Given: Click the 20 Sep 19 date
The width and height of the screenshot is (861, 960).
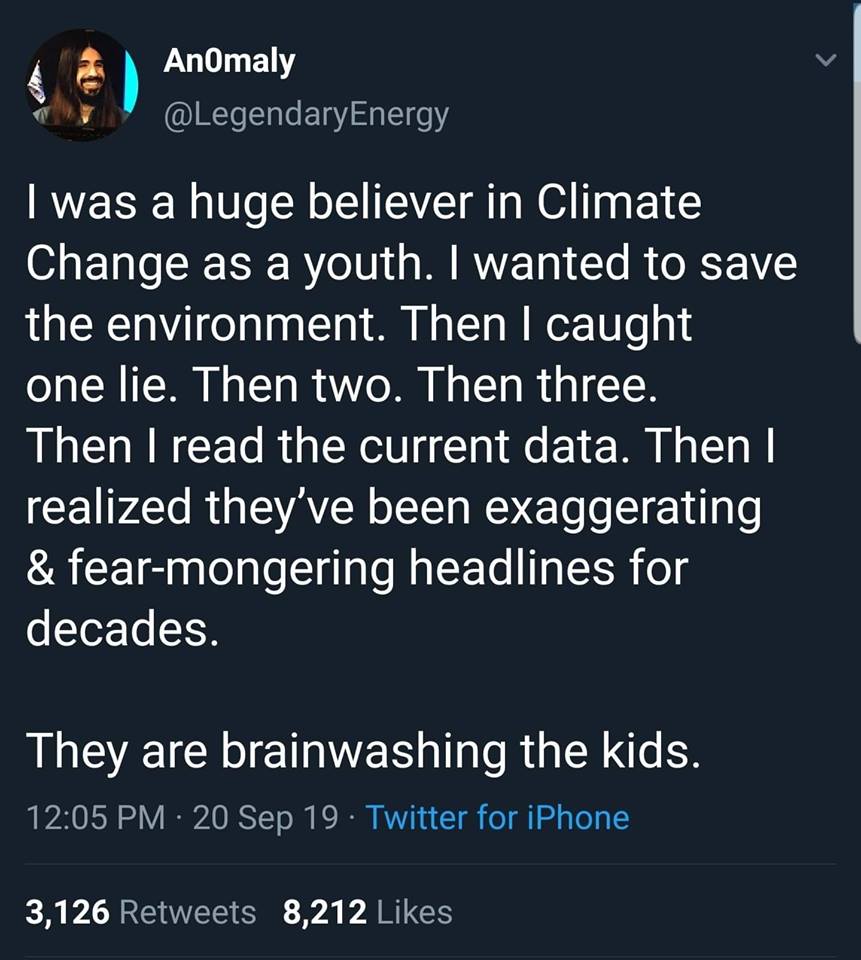Looking at the screenshot, I should tap(265, 817).
